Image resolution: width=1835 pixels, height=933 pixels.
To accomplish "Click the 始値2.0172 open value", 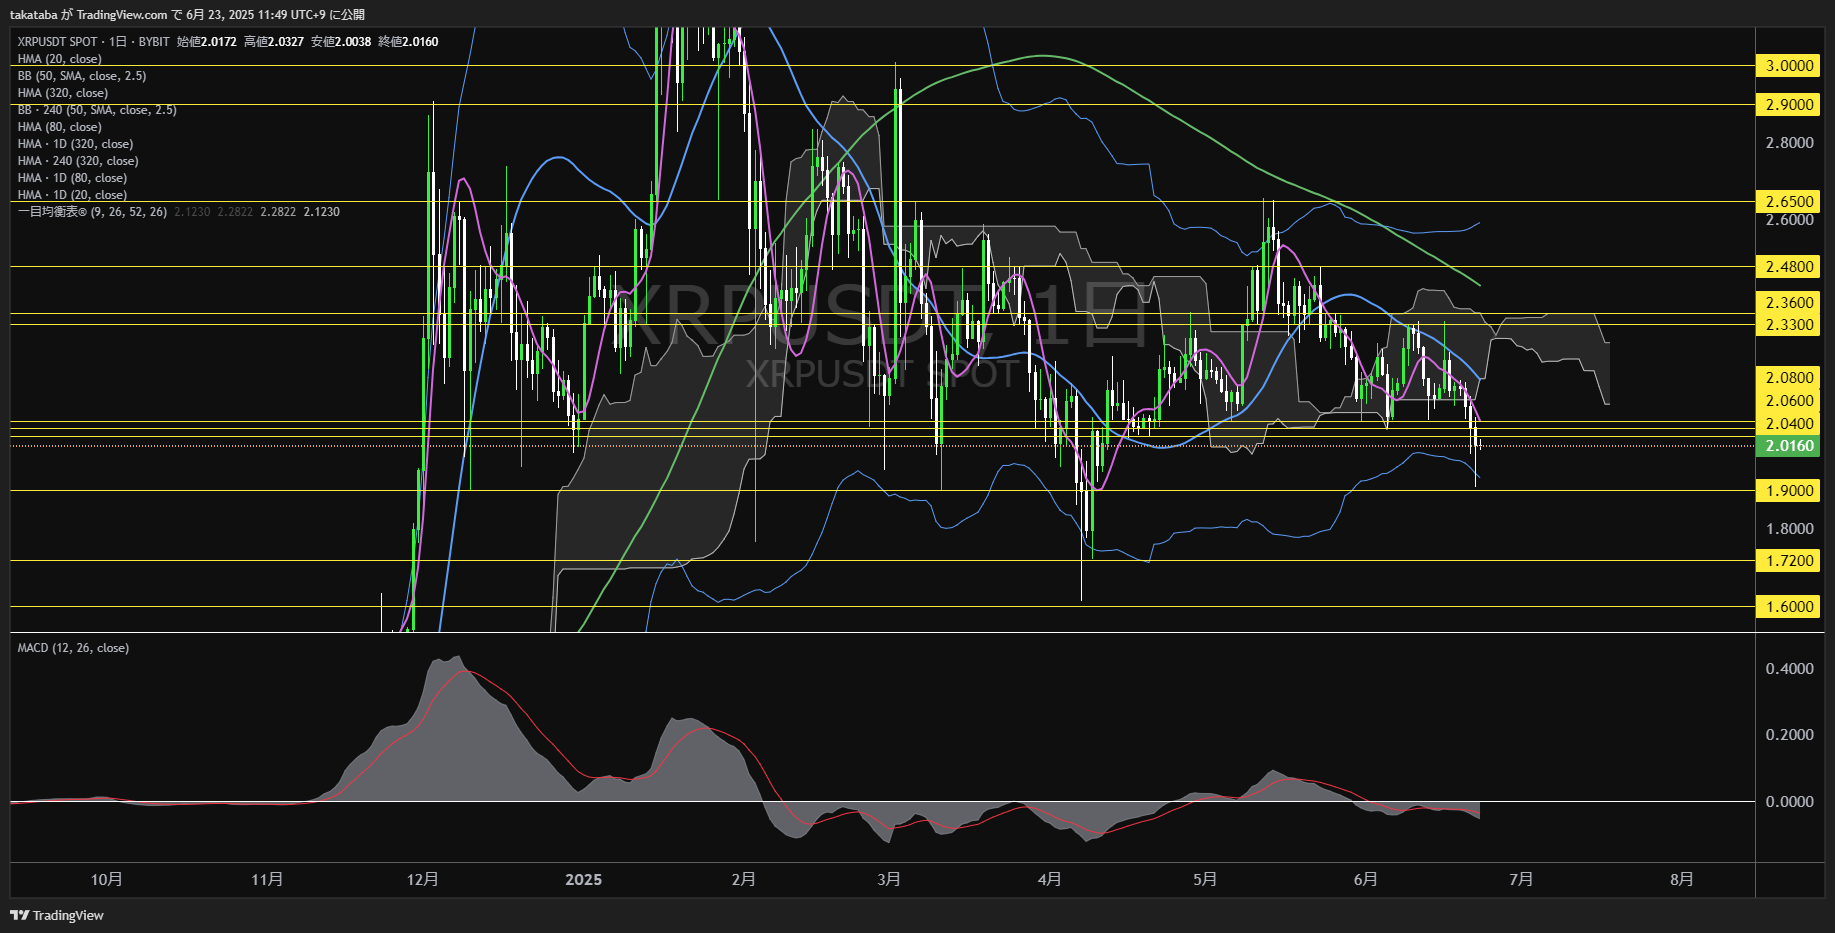I will (207, 42).
